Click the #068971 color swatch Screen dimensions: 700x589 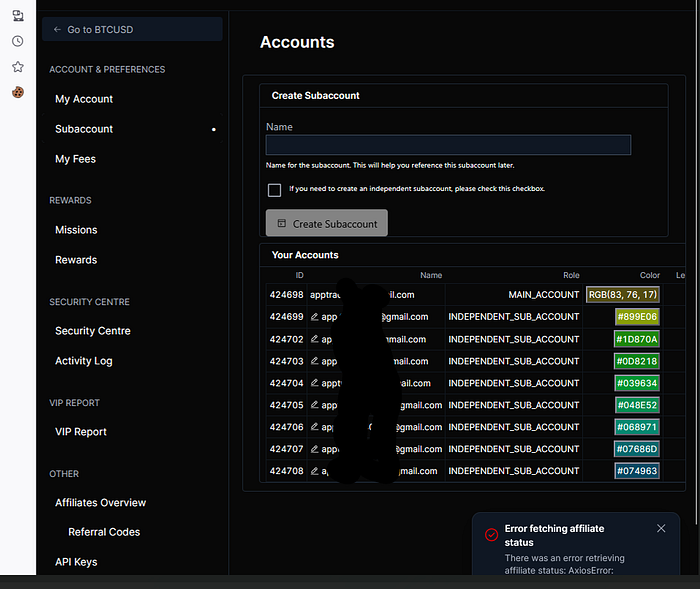[x=637, y=426]
